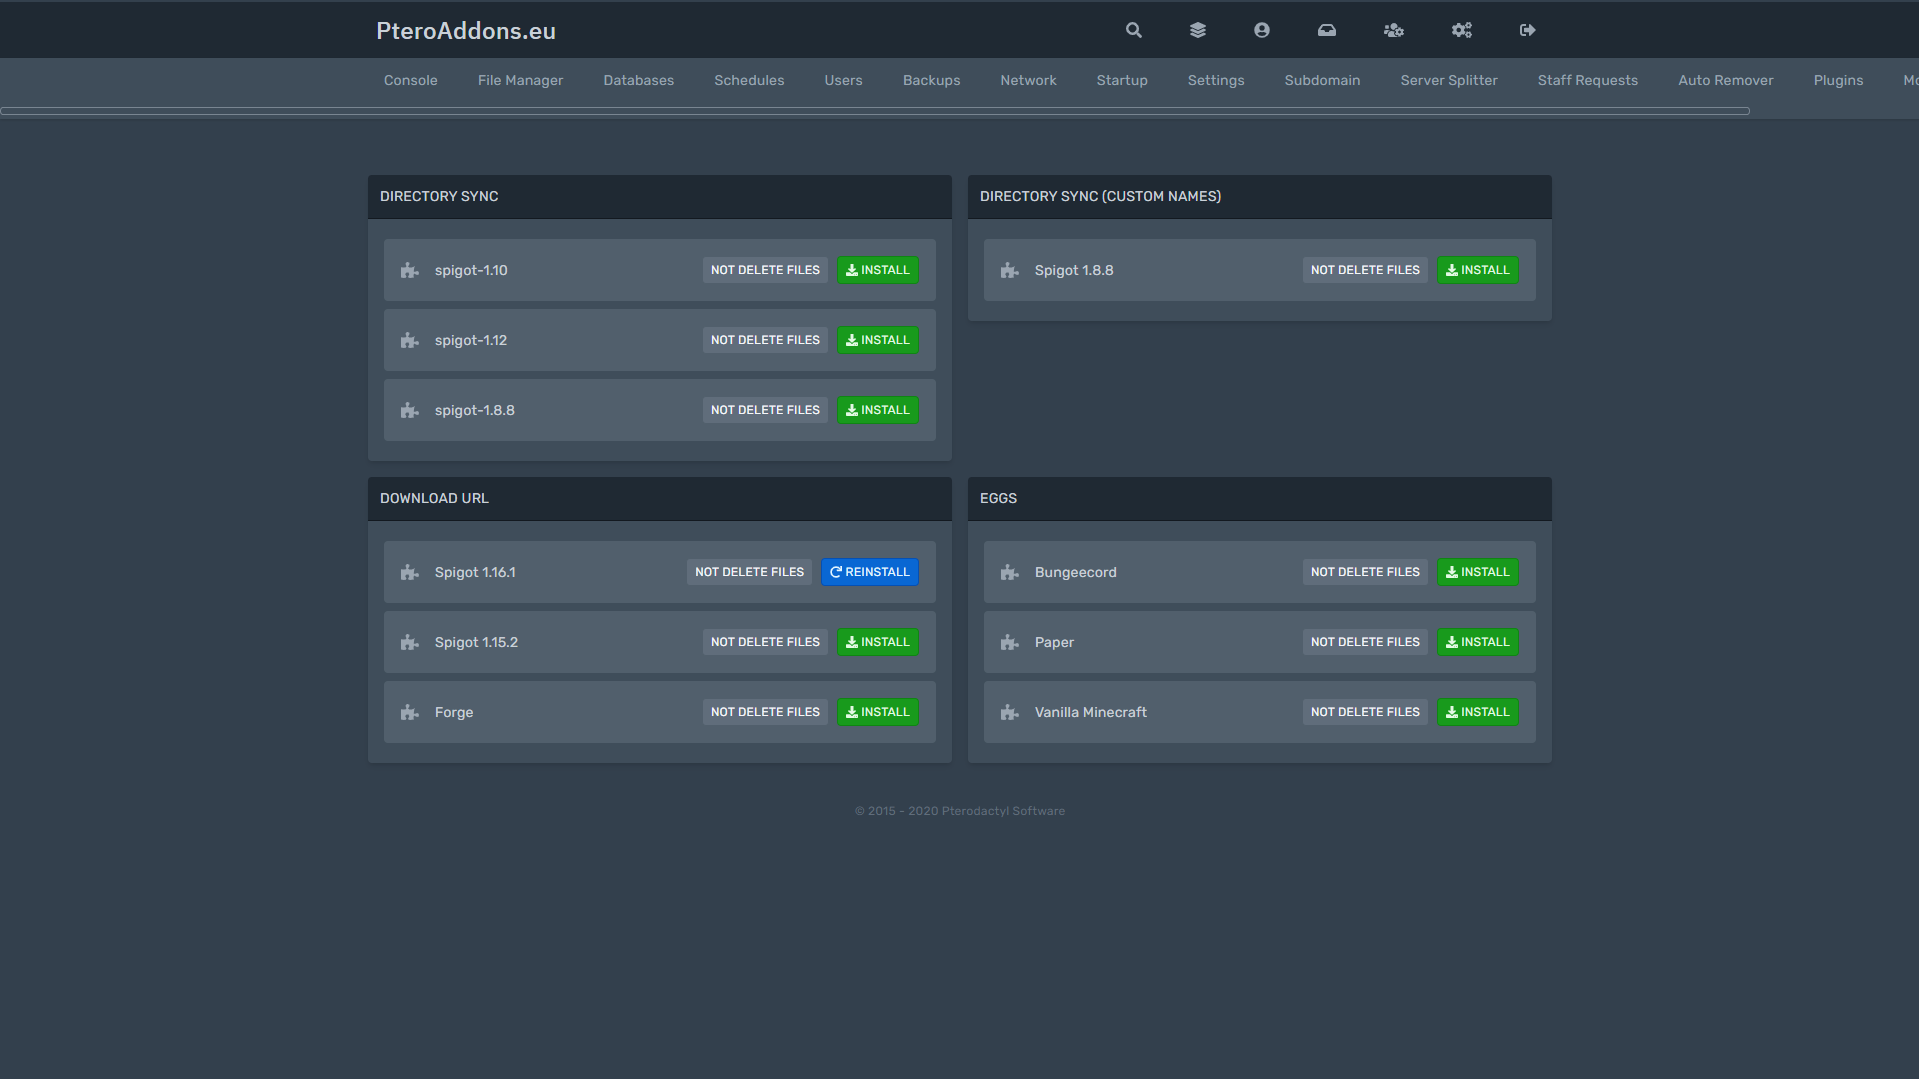Toggle Not Delete Files for Bungeecord
This screenshot has height=1079, width=1919.
coord(1364,572)
